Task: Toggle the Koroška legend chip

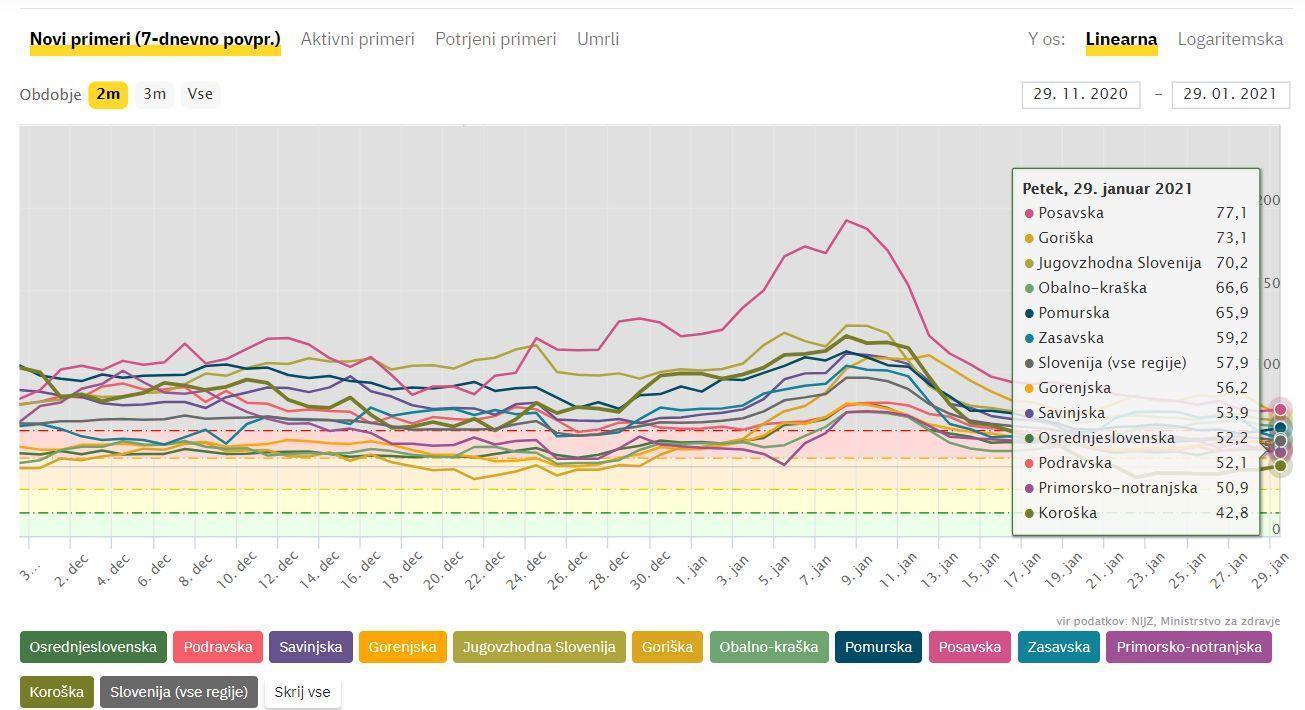Action: pos(56,691)
